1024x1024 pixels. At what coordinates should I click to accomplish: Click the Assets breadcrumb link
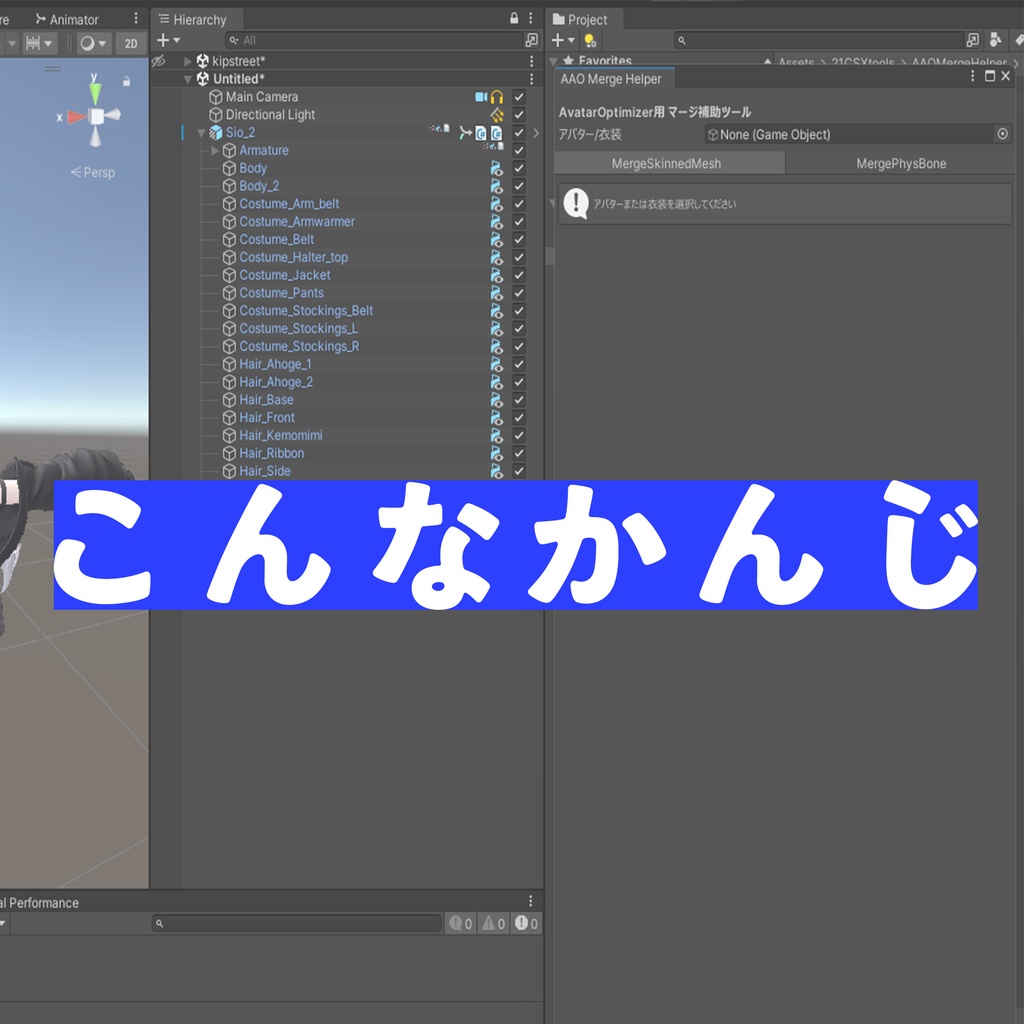tap(795, 62)
